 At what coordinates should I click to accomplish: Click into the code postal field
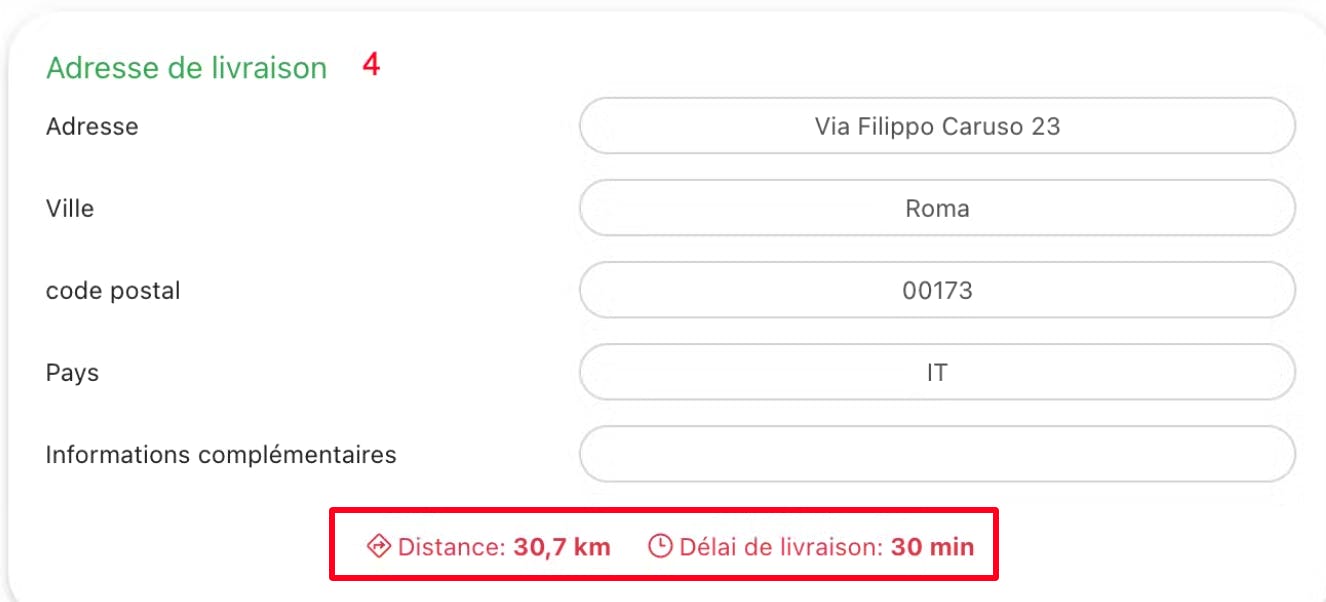coord(938,290)
